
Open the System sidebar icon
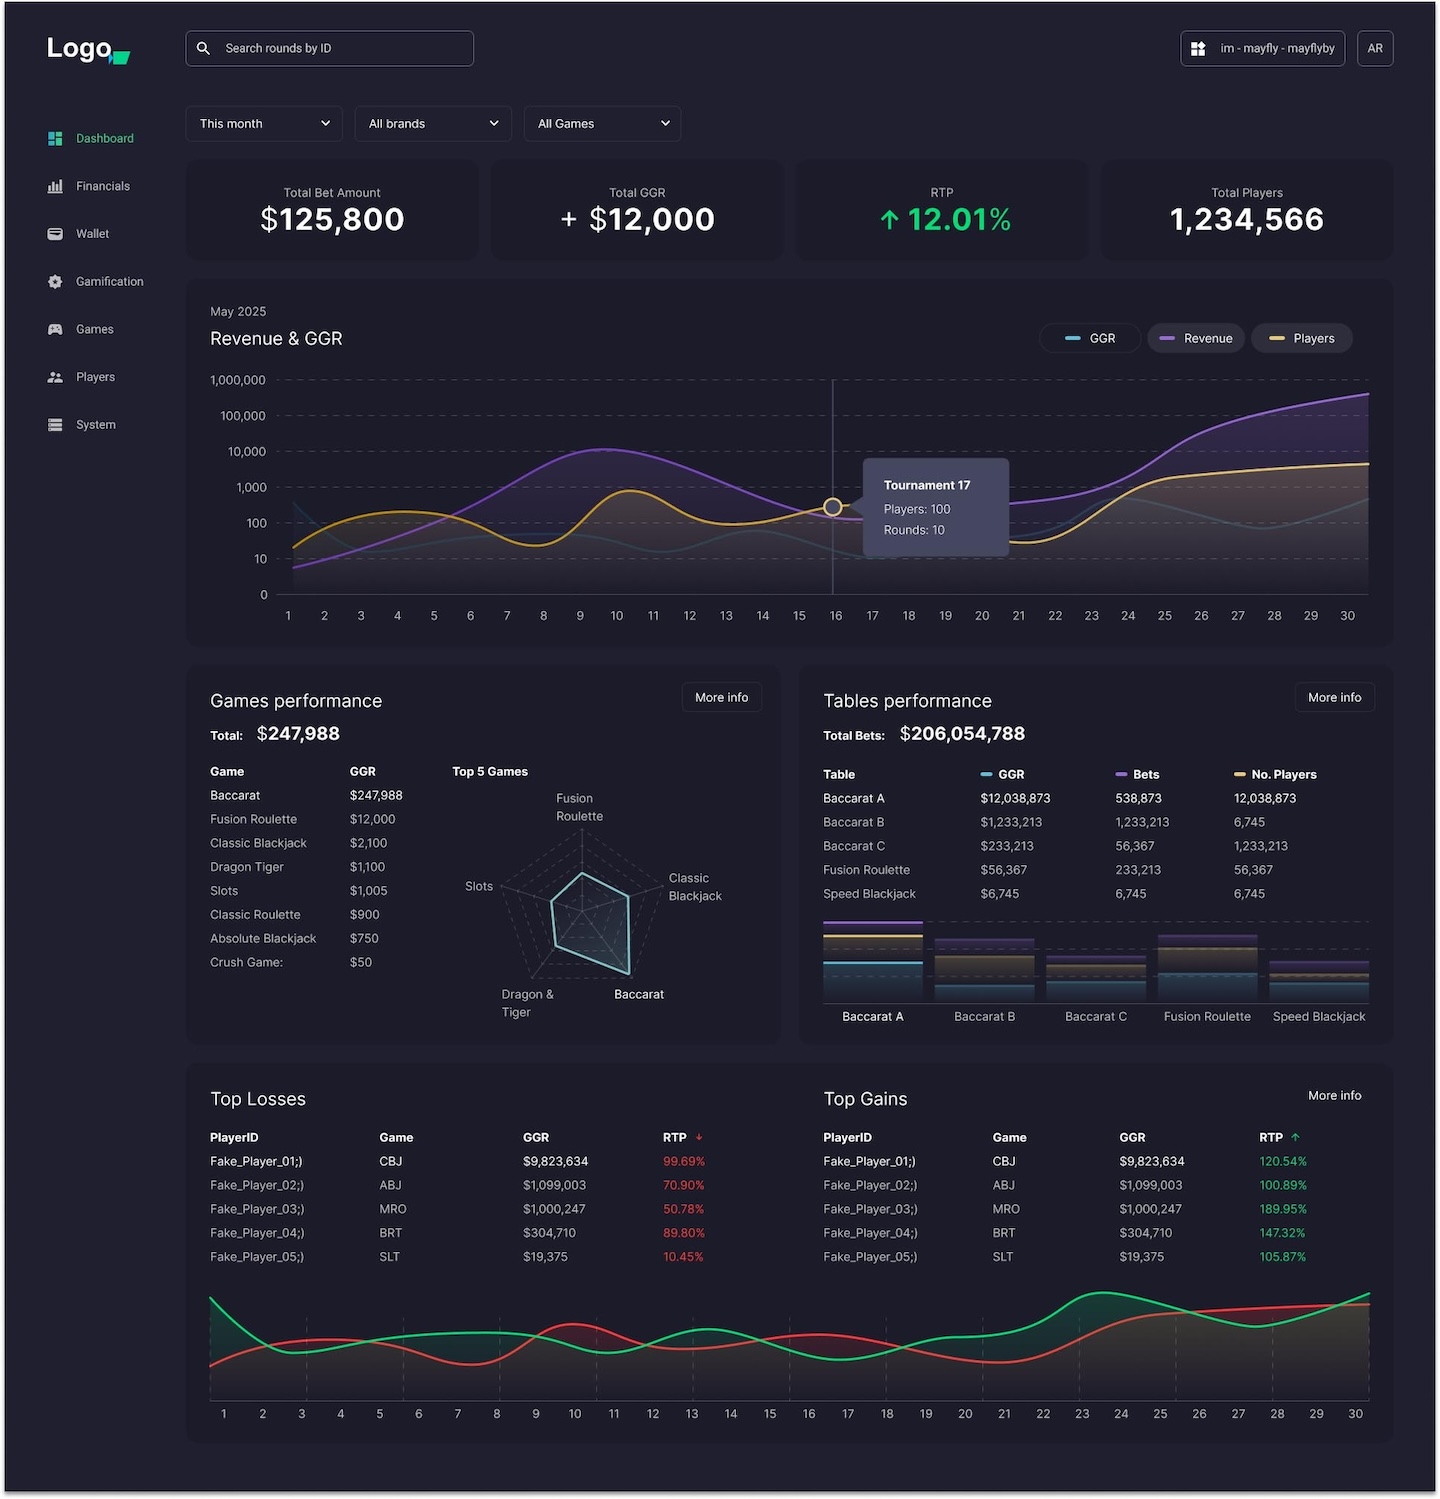(x=56, y=424)
